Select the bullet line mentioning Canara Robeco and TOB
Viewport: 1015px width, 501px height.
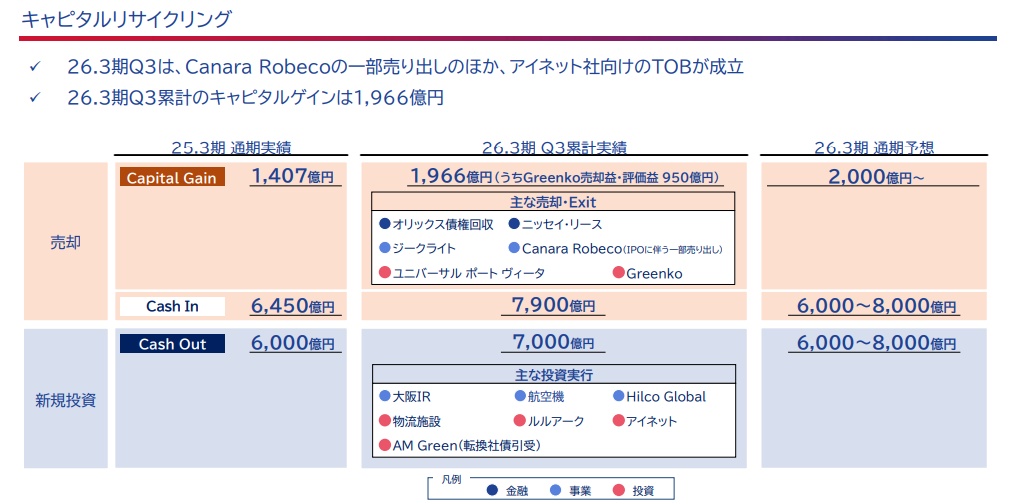pyautogui.click(x=405, y=67)
